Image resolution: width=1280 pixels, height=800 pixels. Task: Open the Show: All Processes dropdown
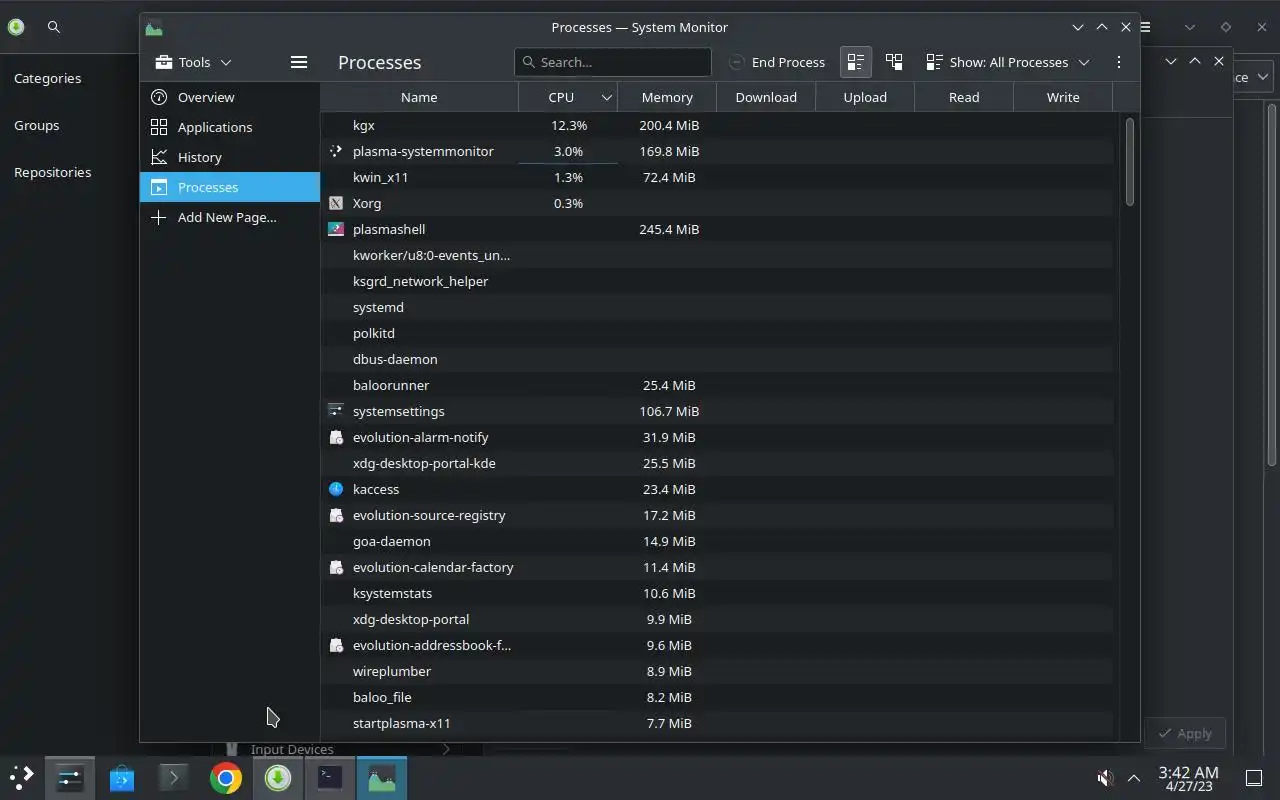1008,62
